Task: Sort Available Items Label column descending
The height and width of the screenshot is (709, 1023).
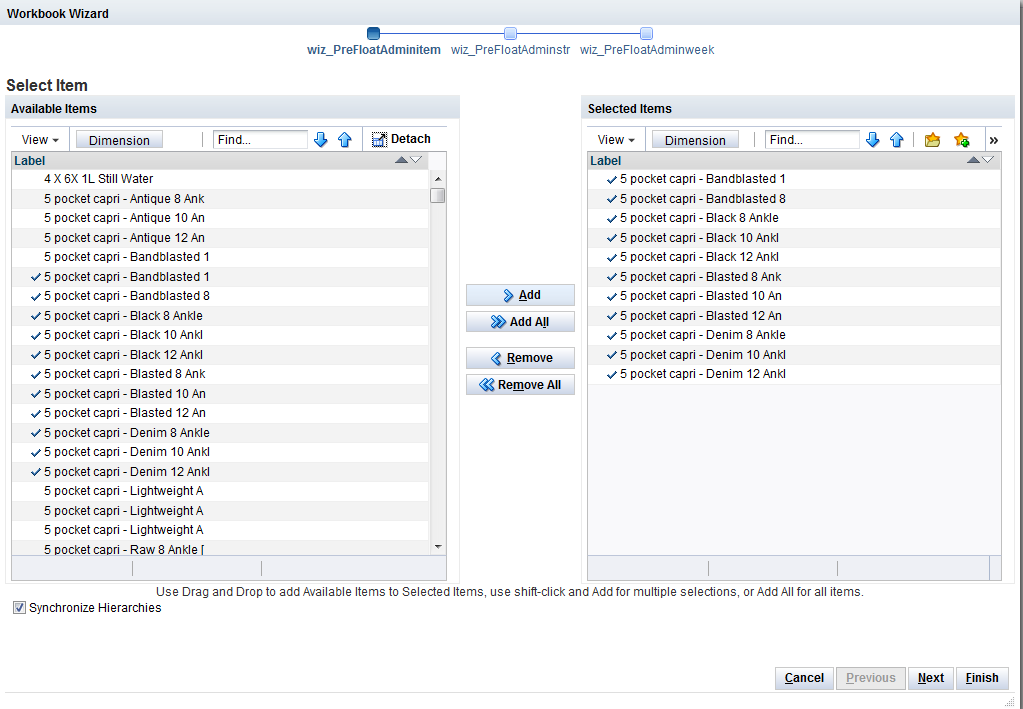Action: pyautogui.click(x=416, y=160)
